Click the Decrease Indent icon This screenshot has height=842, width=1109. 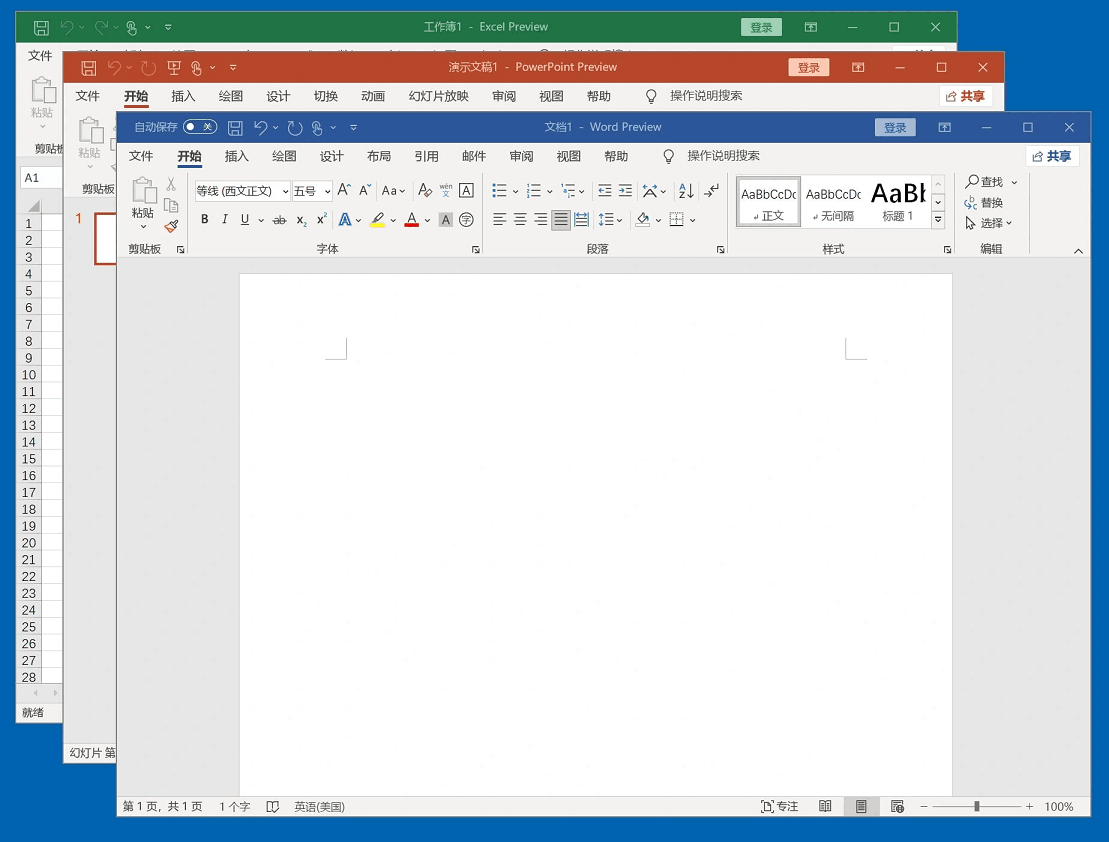(x=605, y=190)
